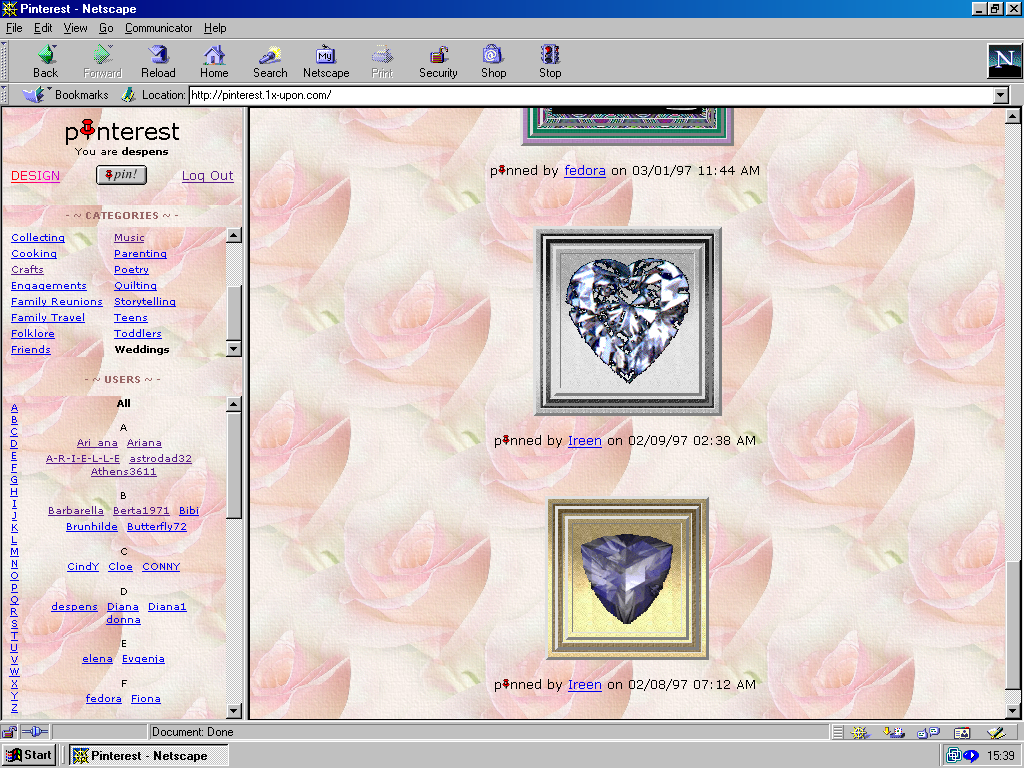
Task: Click the Log Out link
Action: point(207,176)
